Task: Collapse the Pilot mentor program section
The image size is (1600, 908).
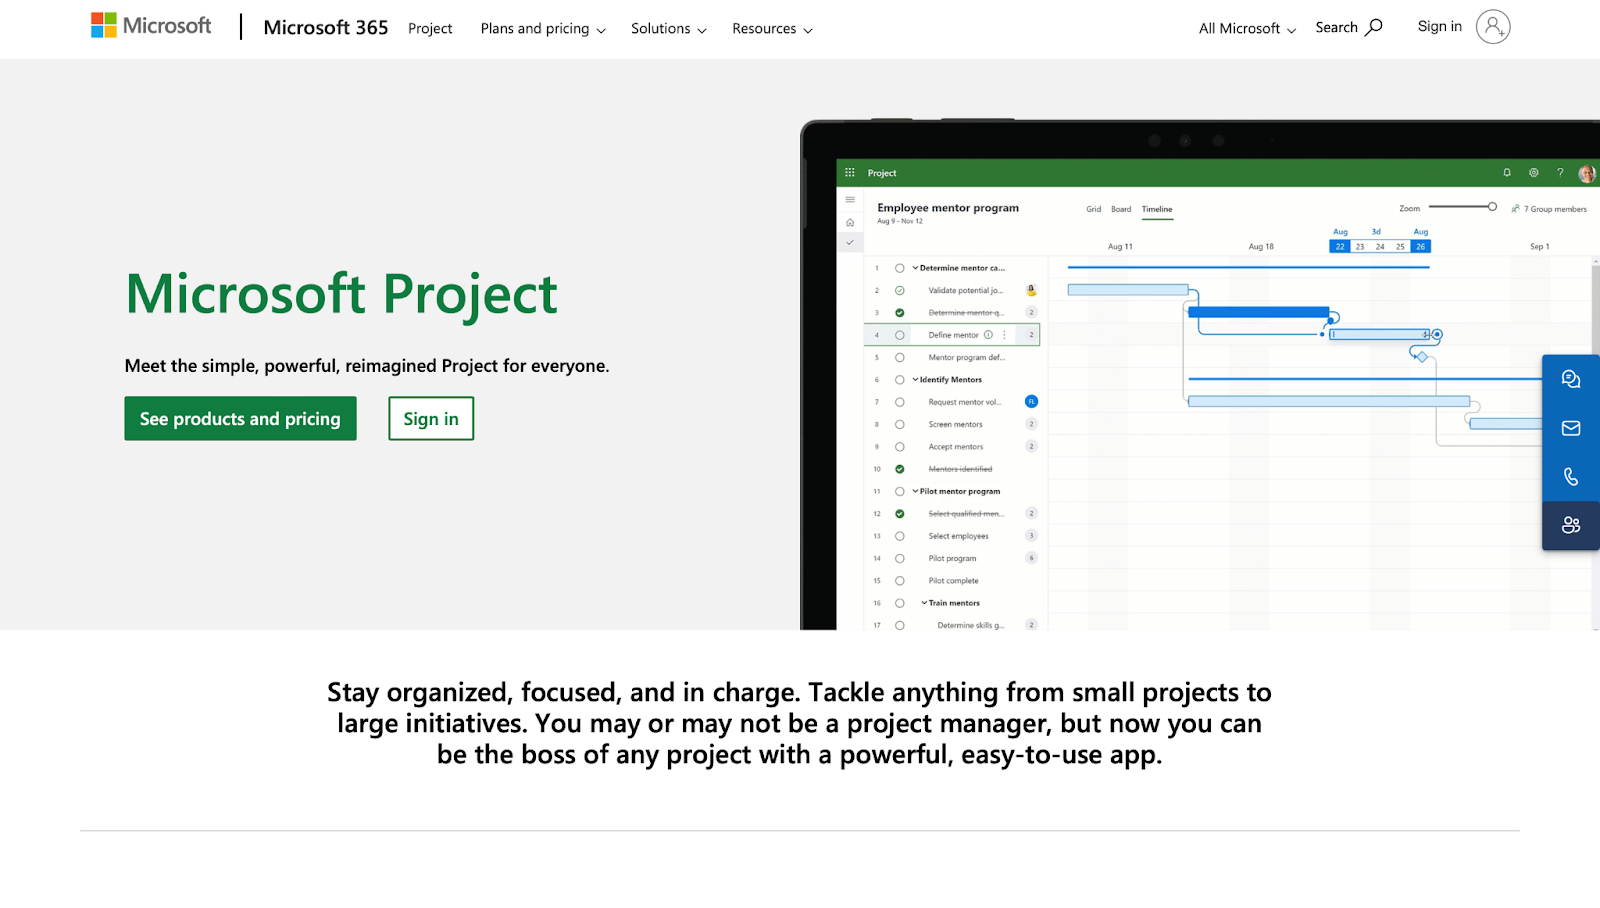Action: point(915,492)
